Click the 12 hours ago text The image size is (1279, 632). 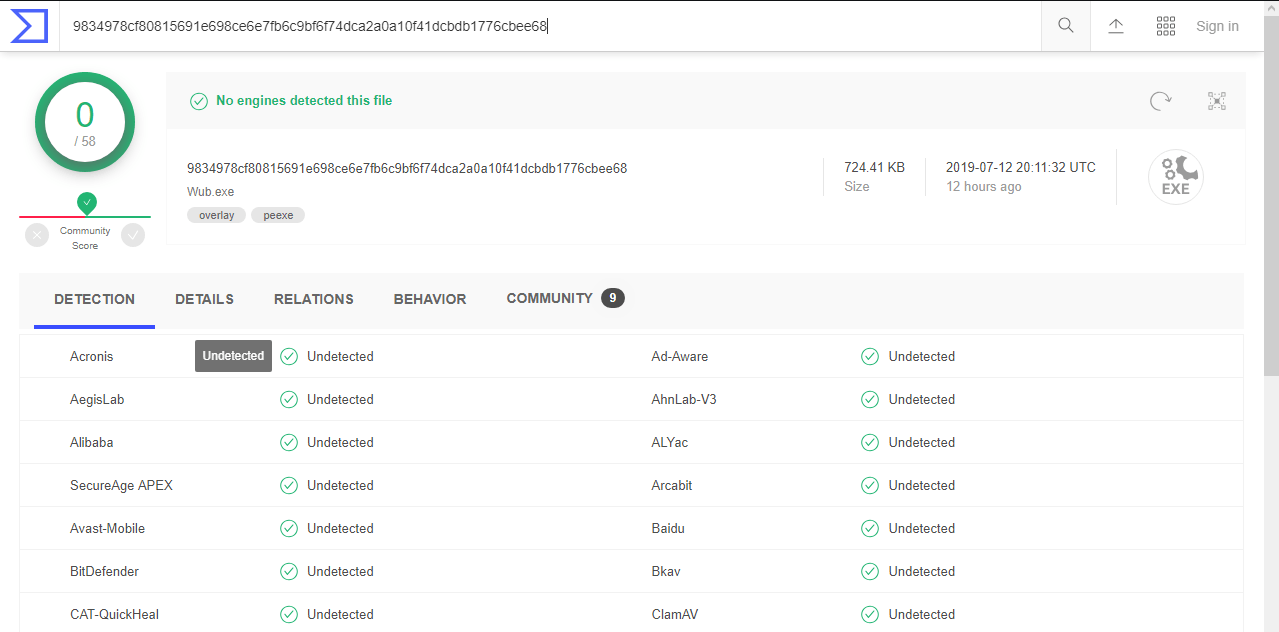pos(984,186)
